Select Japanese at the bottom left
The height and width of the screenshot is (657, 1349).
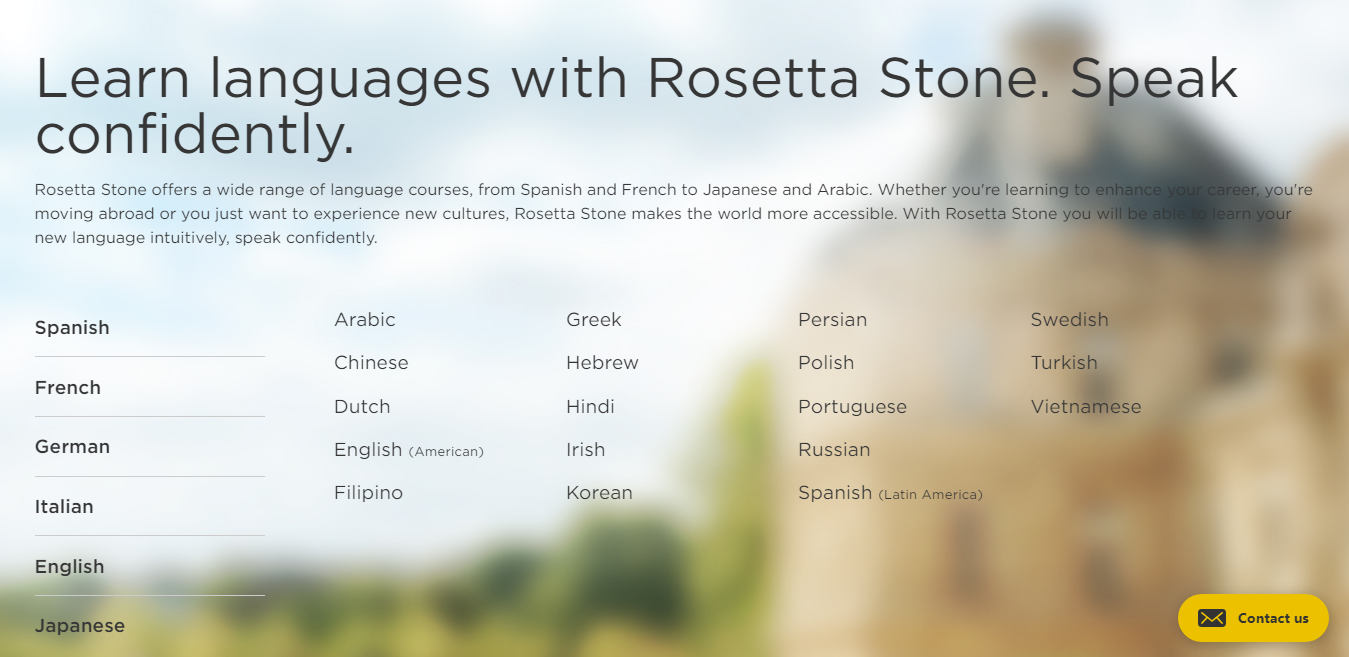coord(80,625)
